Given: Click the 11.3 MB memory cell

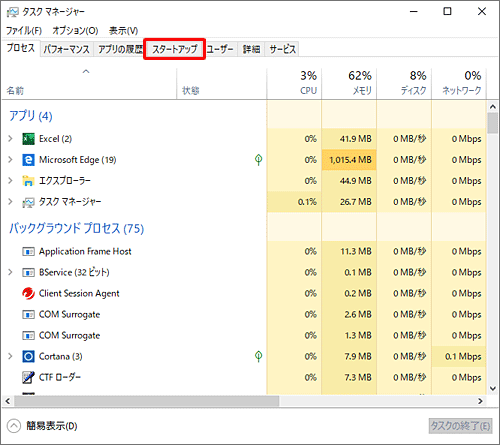Looking at the screenshot, I should click(x=349, y=251).
